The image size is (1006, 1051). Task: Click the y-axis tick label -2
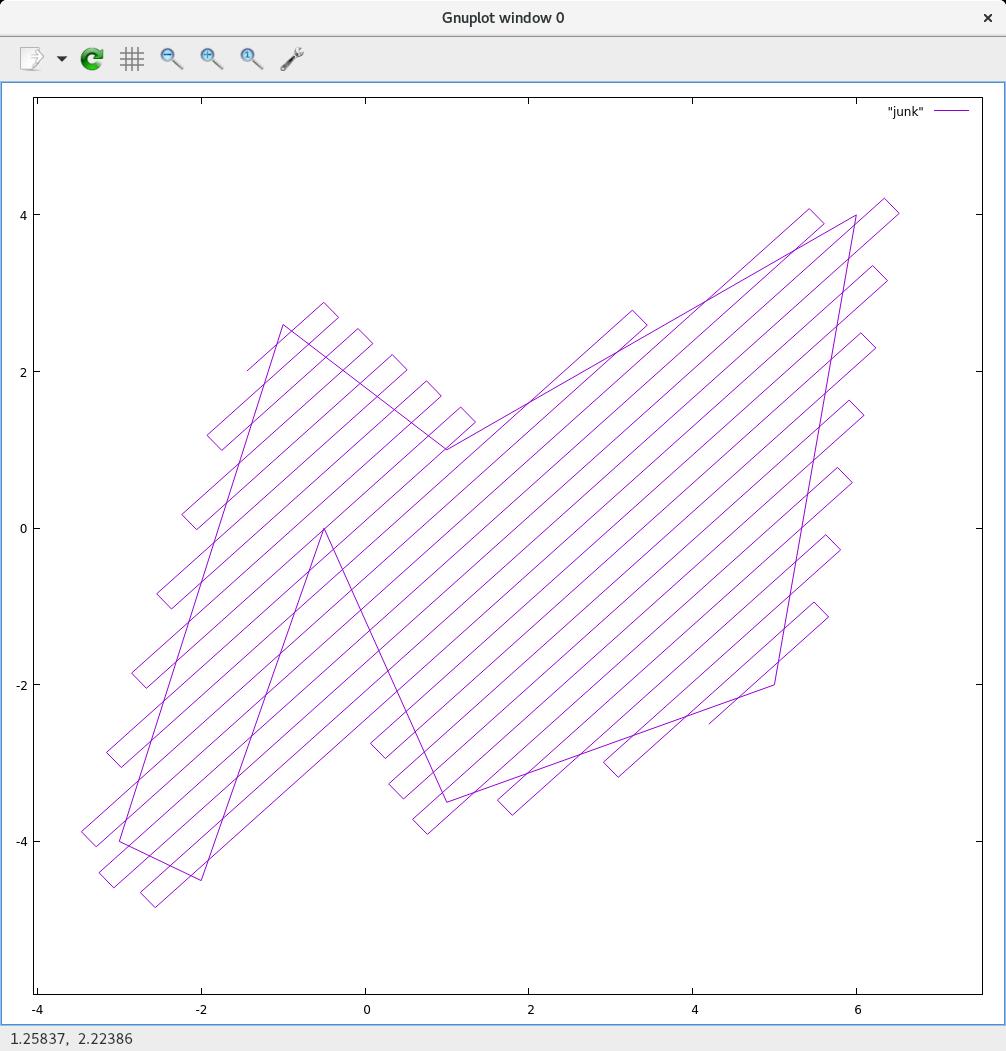click(x=21, y=685)
